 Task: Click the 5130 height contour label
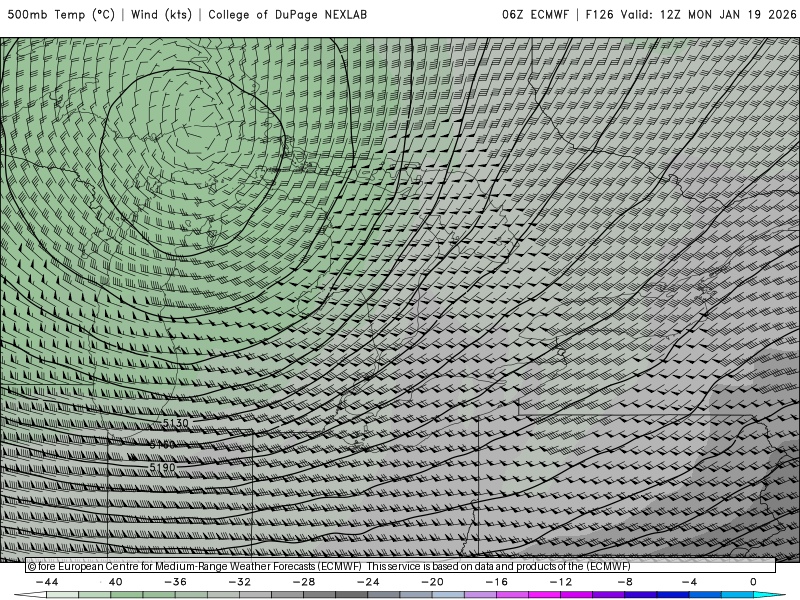pos(176,423)
